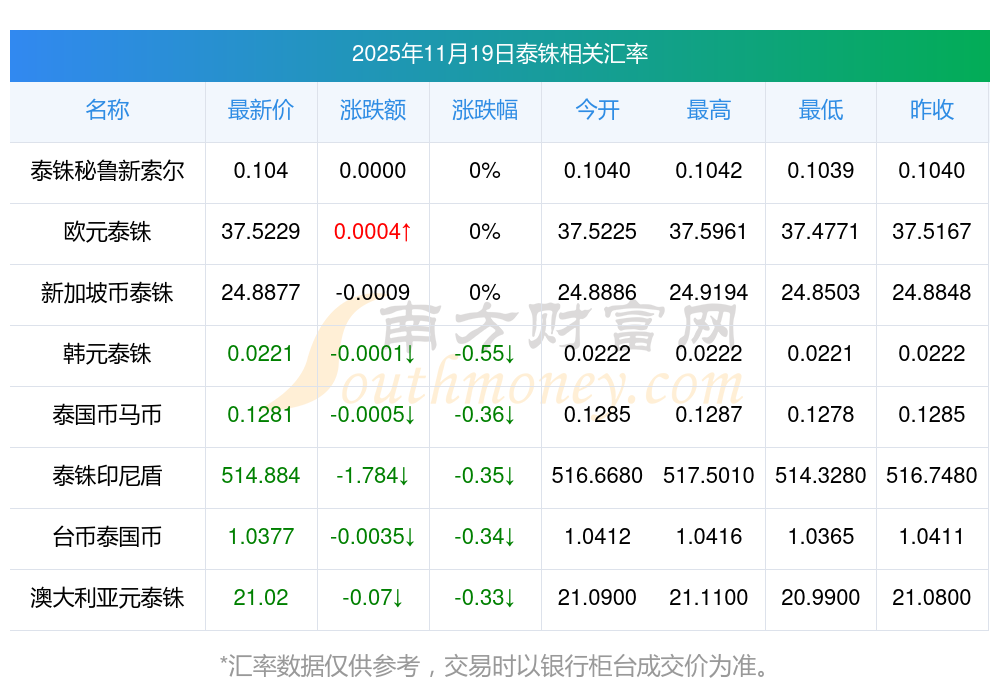
Task: Click the -0.55↓ percentage change cell
Action: tap(485, 354)
